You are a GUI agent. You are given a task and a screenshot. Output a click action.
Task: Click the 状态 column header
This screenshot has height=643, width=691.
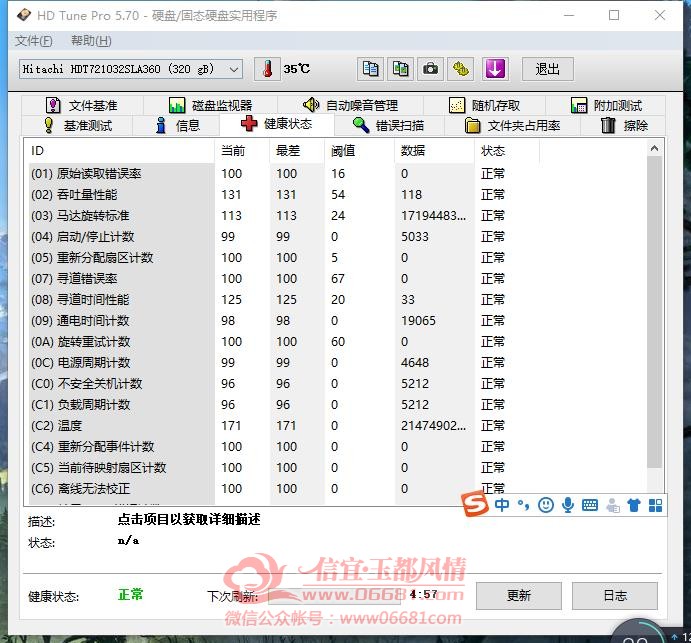[x=507, y=151]
